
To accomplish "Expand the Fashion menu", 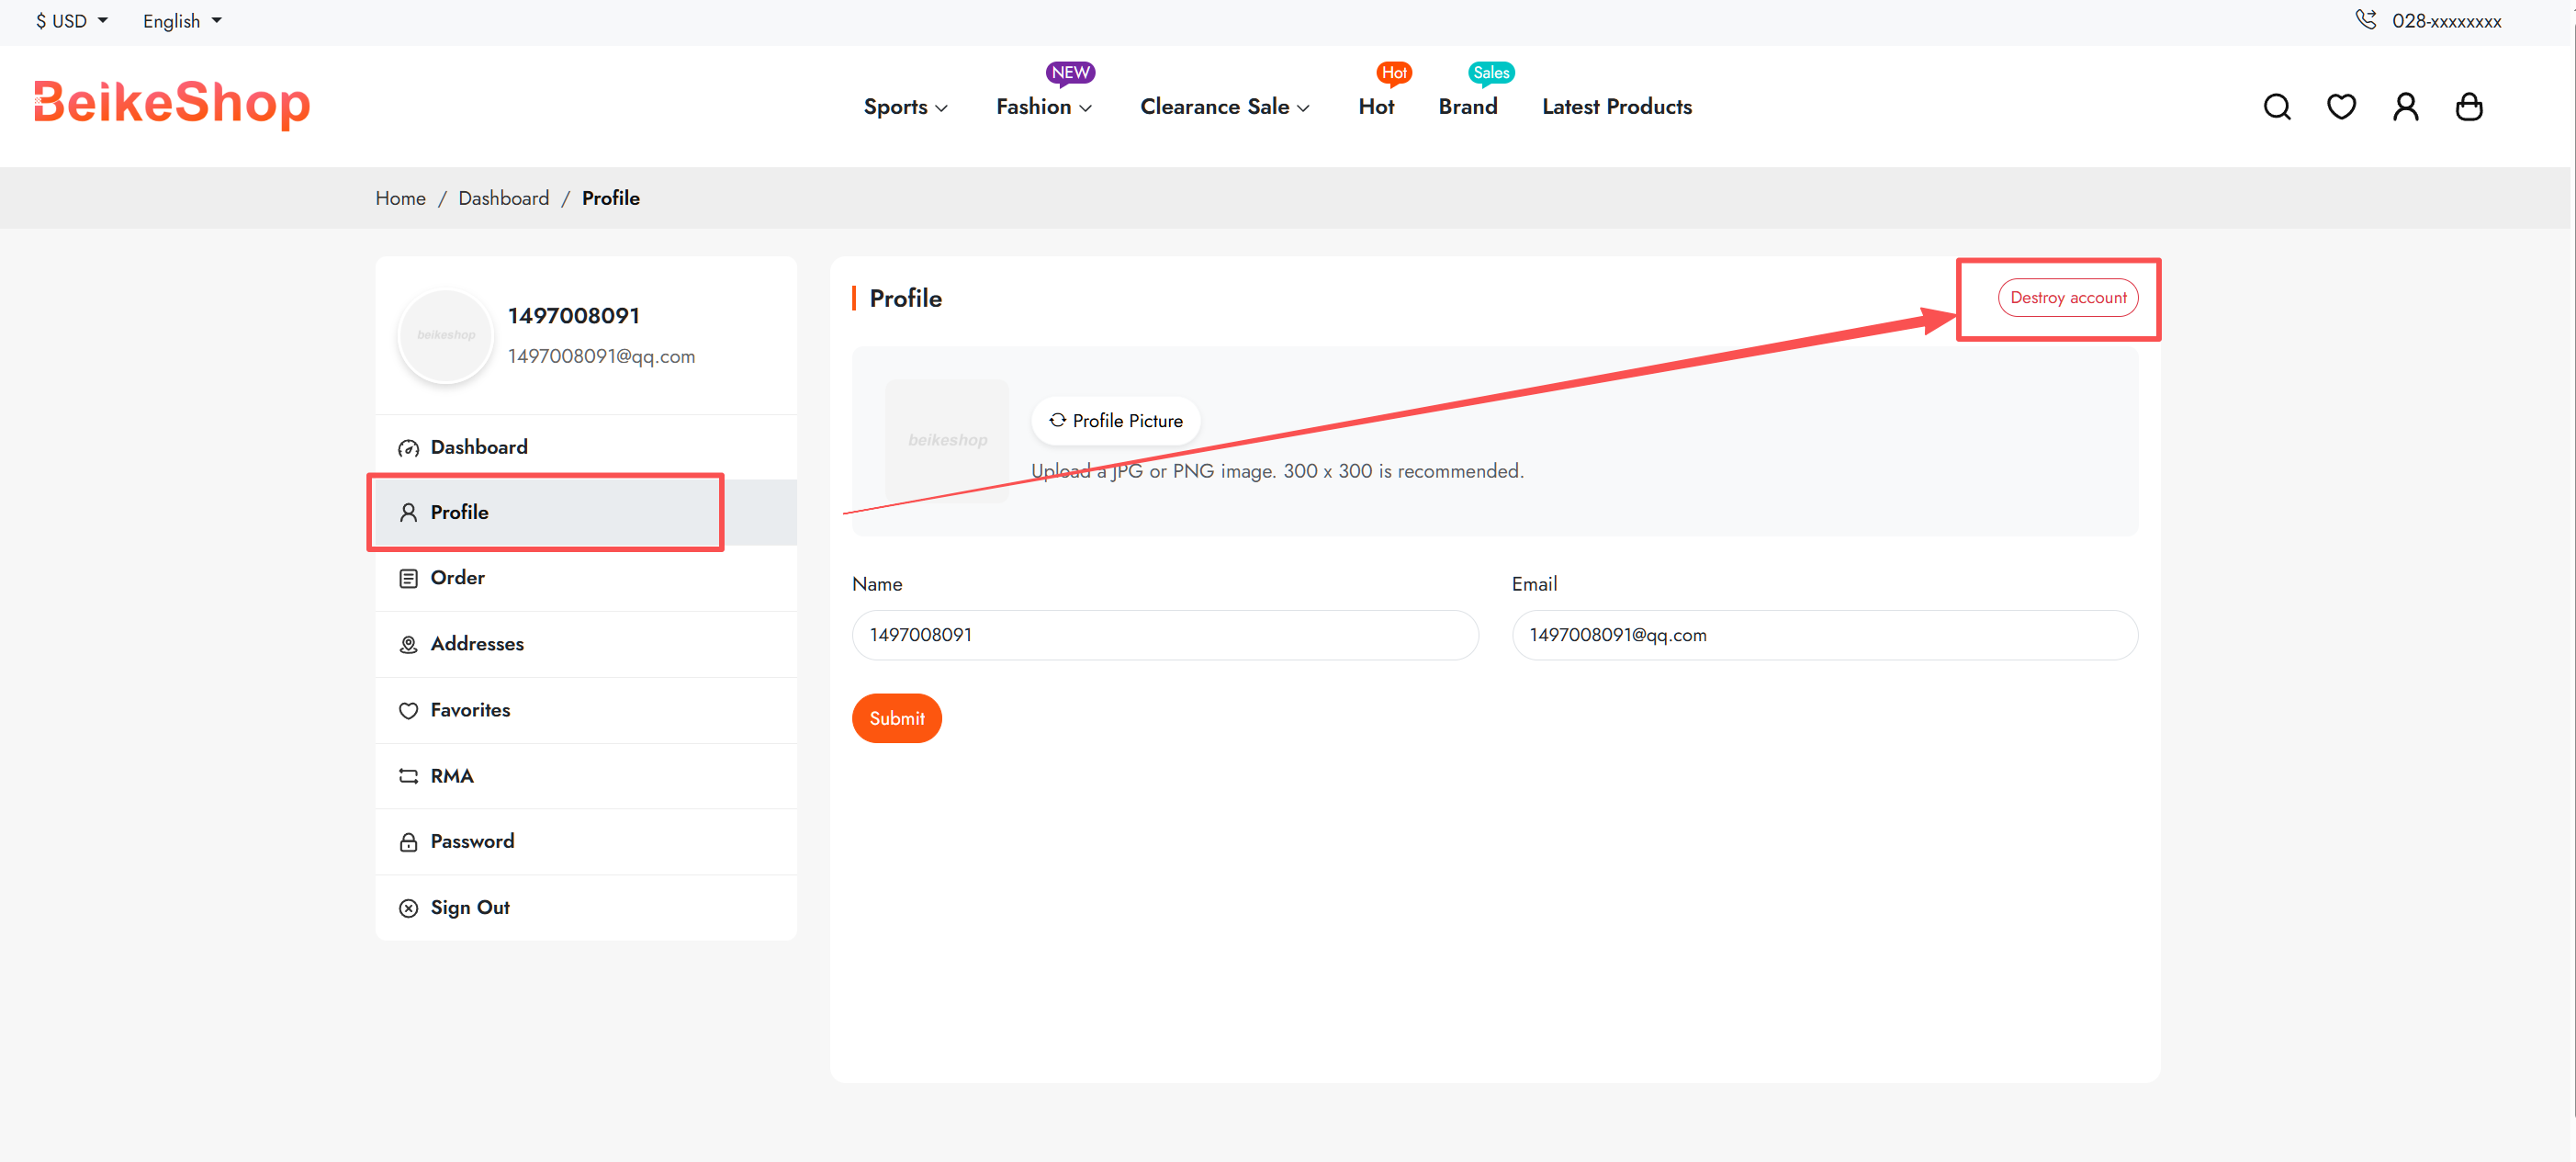I will click(x=1043, y=107).
